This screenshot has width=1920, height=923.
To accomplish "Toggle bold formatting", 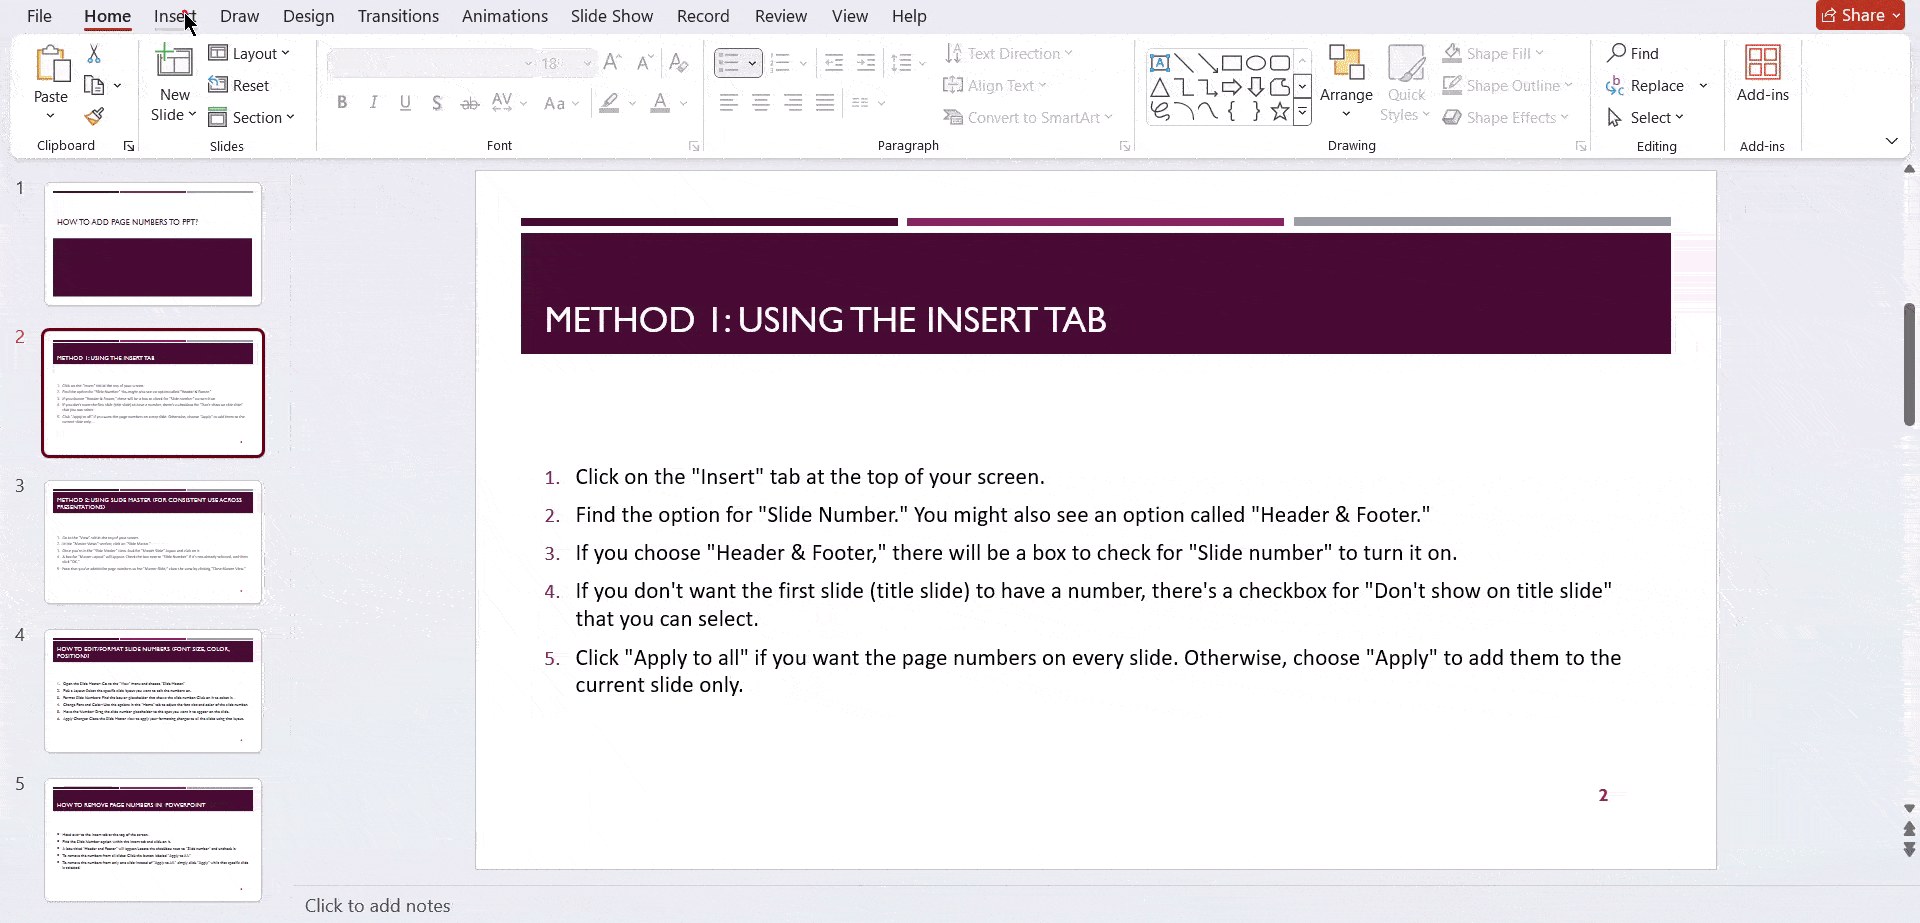I will coord(342,102).
